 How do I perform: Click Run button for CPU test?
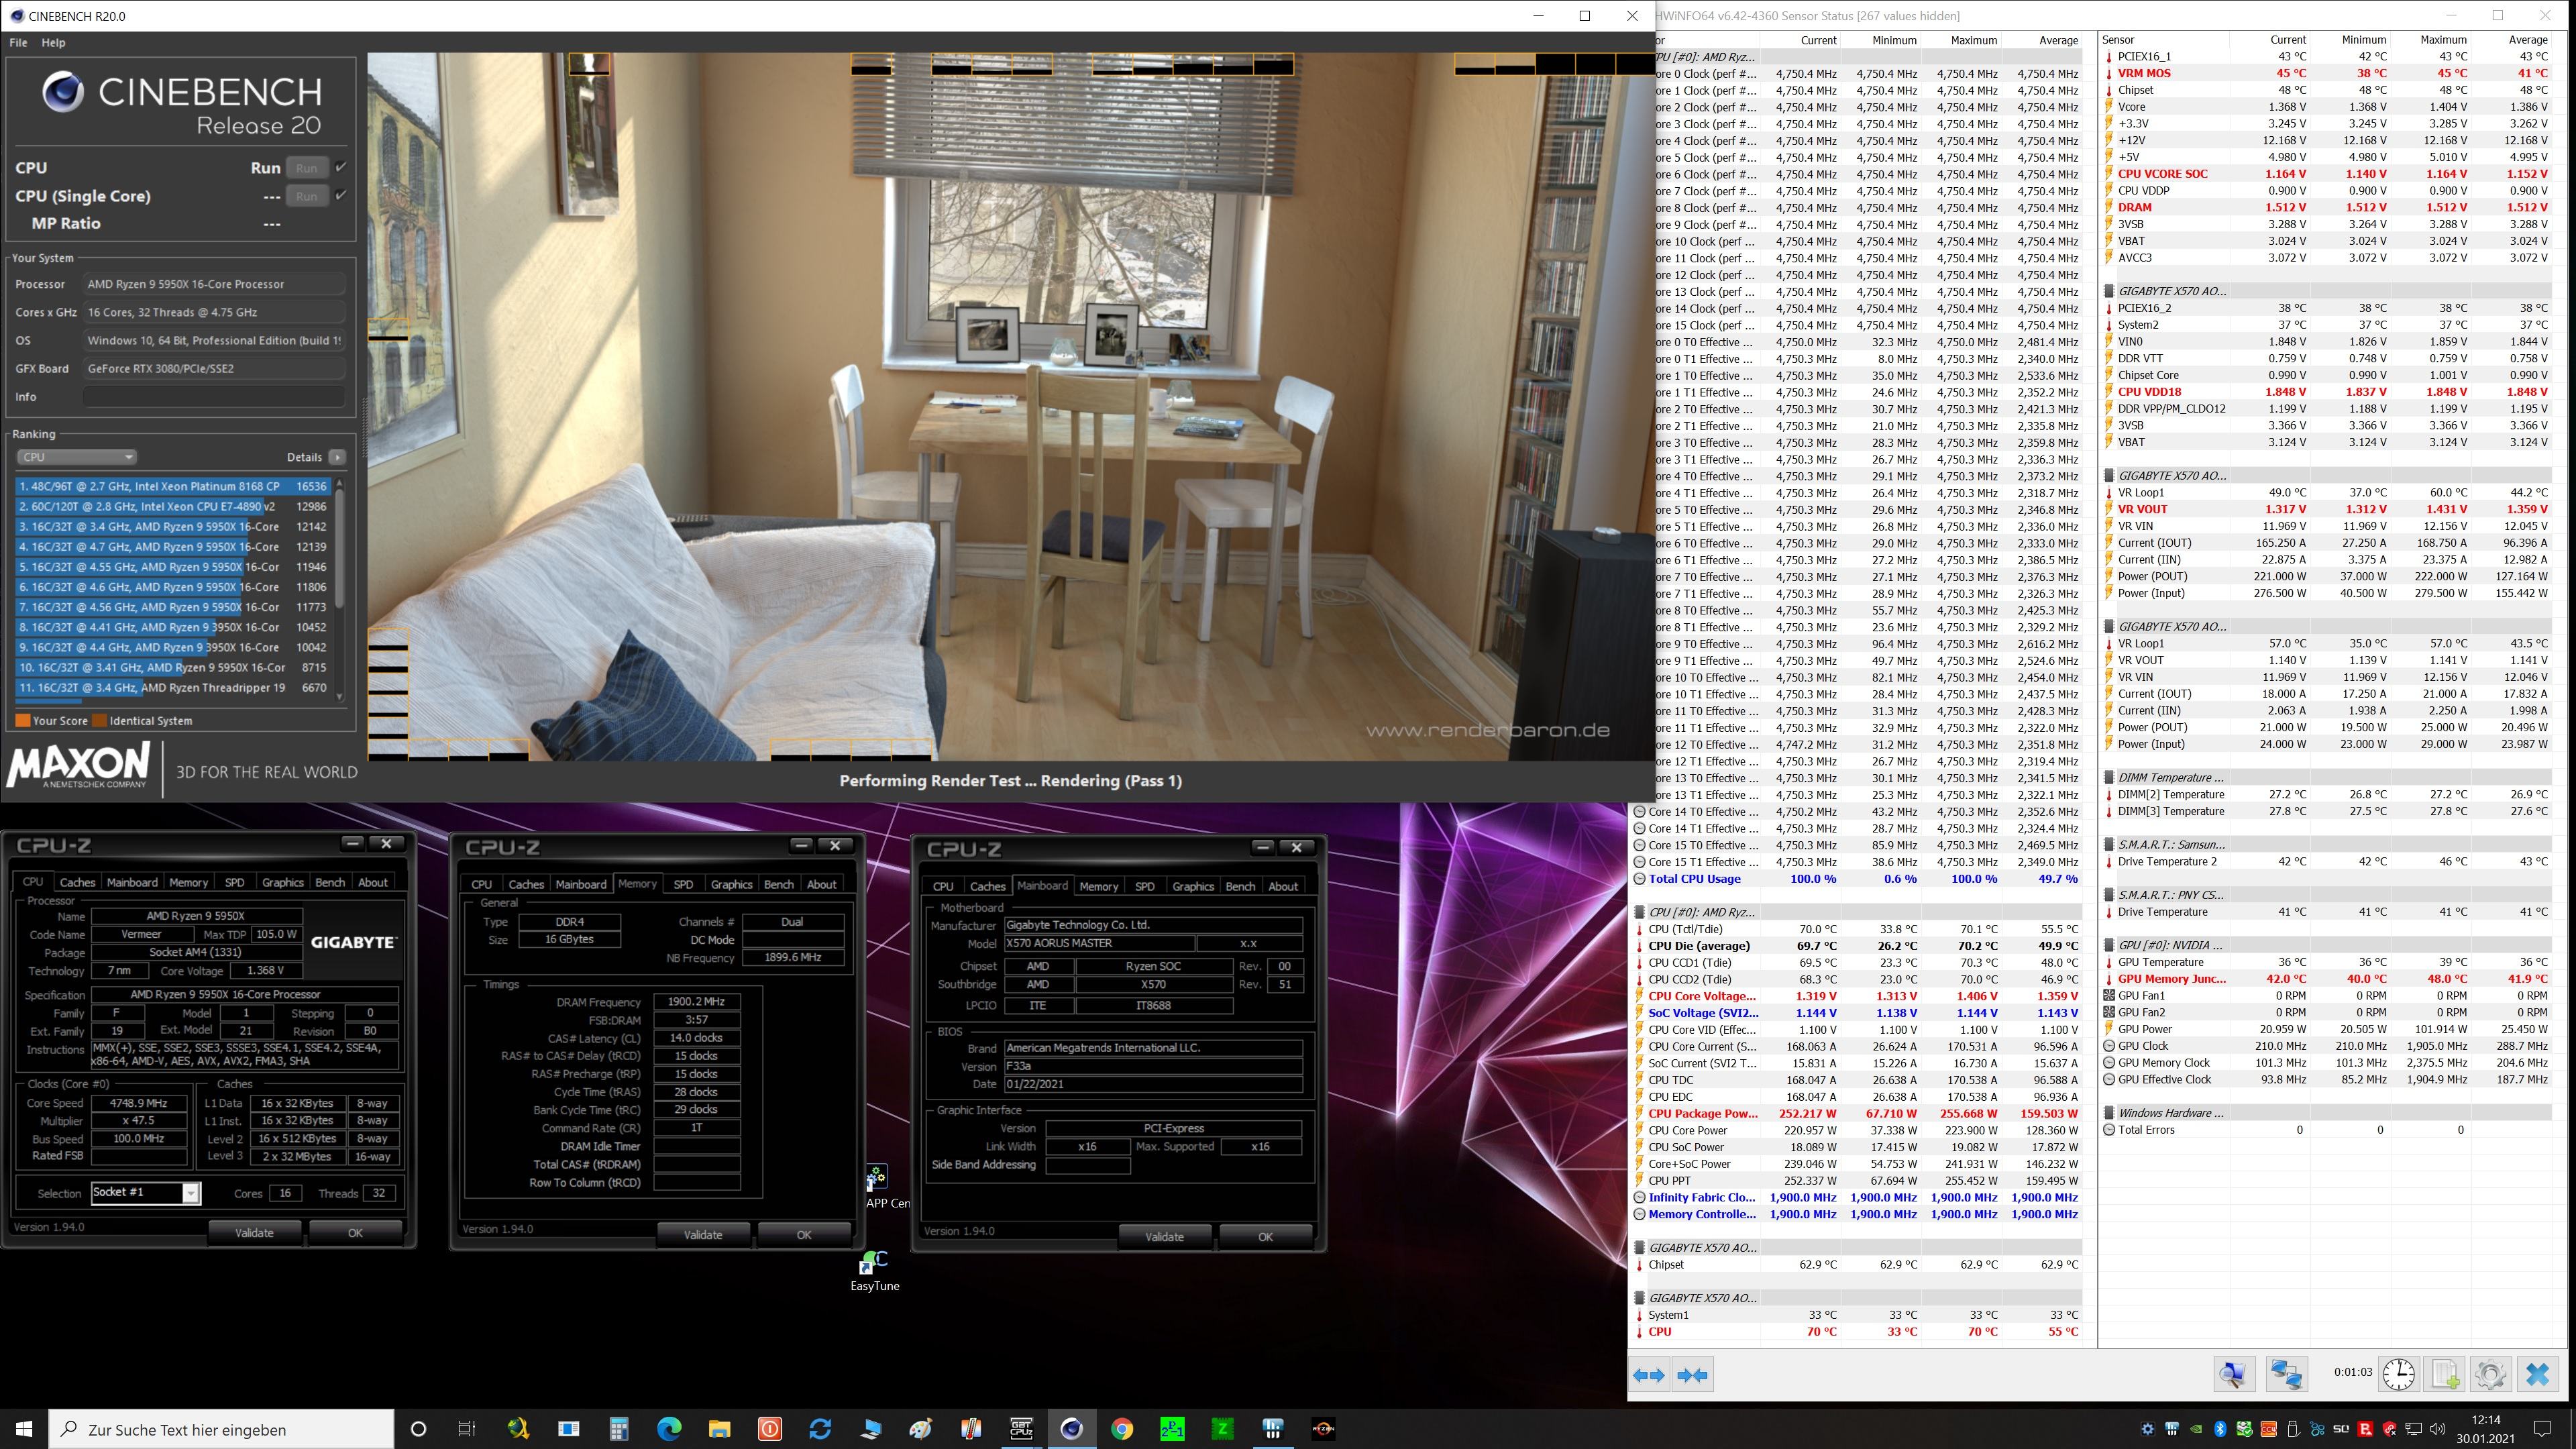[307, 168]
